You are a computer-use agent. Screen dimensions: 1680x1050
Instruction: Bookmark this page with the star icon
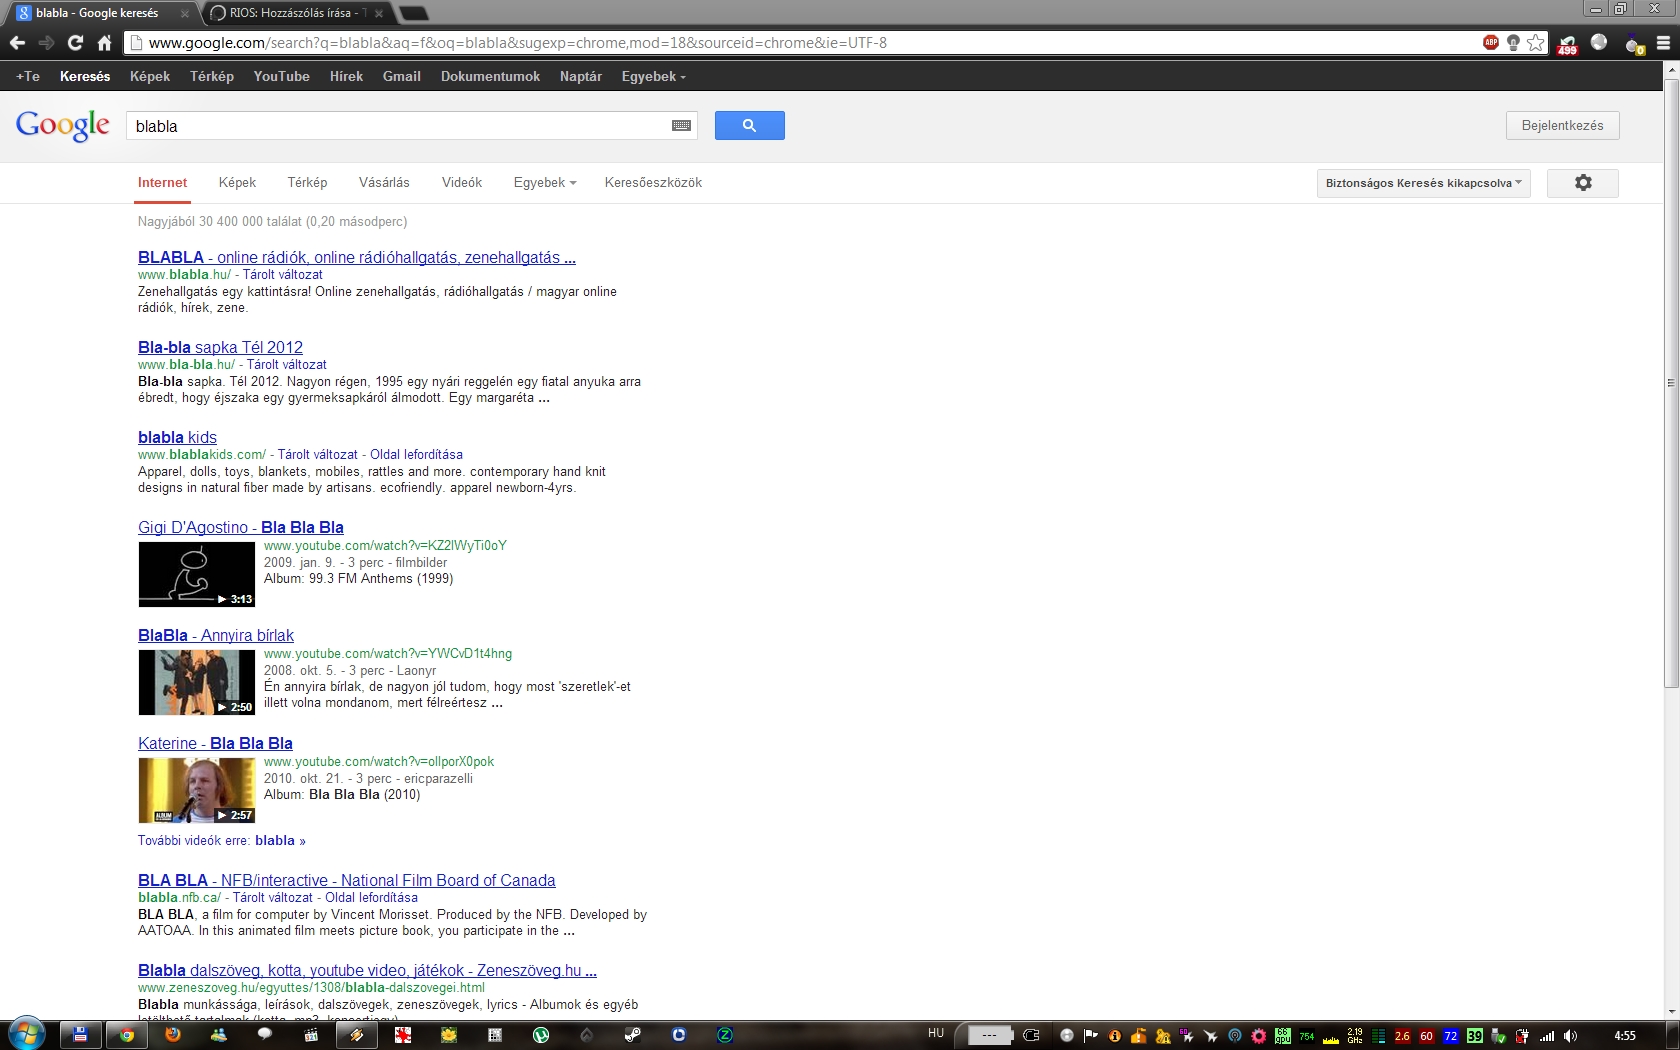pos(1536,43)
